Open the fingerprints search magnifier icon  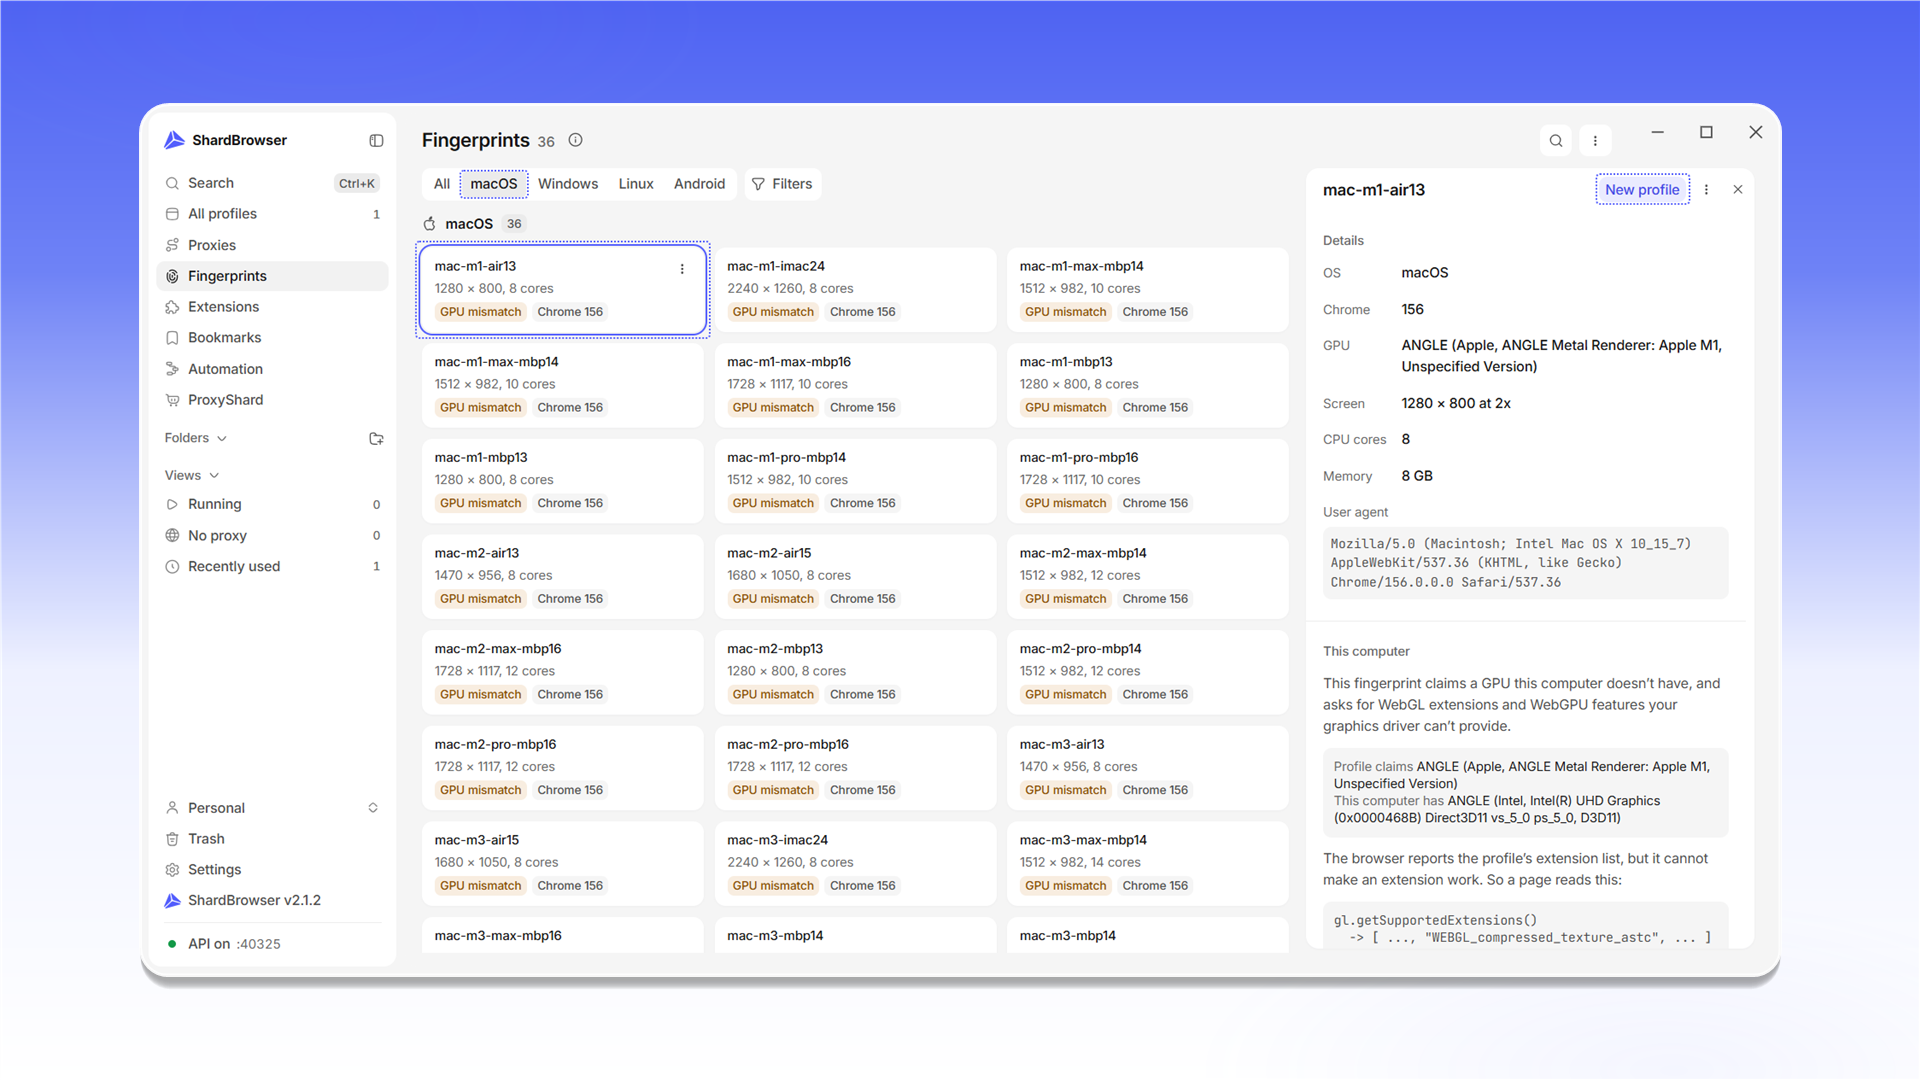pos(1556,141)
